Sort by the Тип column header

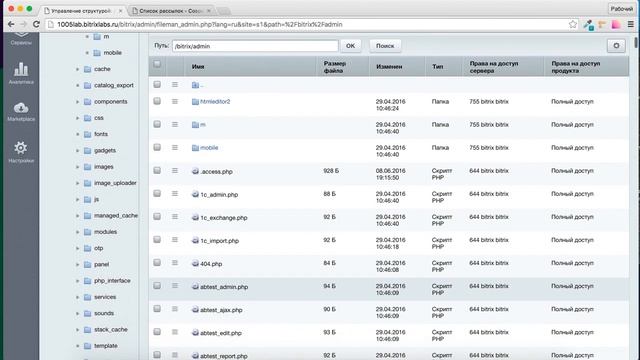pyautogui.click(x=438, y=67)
